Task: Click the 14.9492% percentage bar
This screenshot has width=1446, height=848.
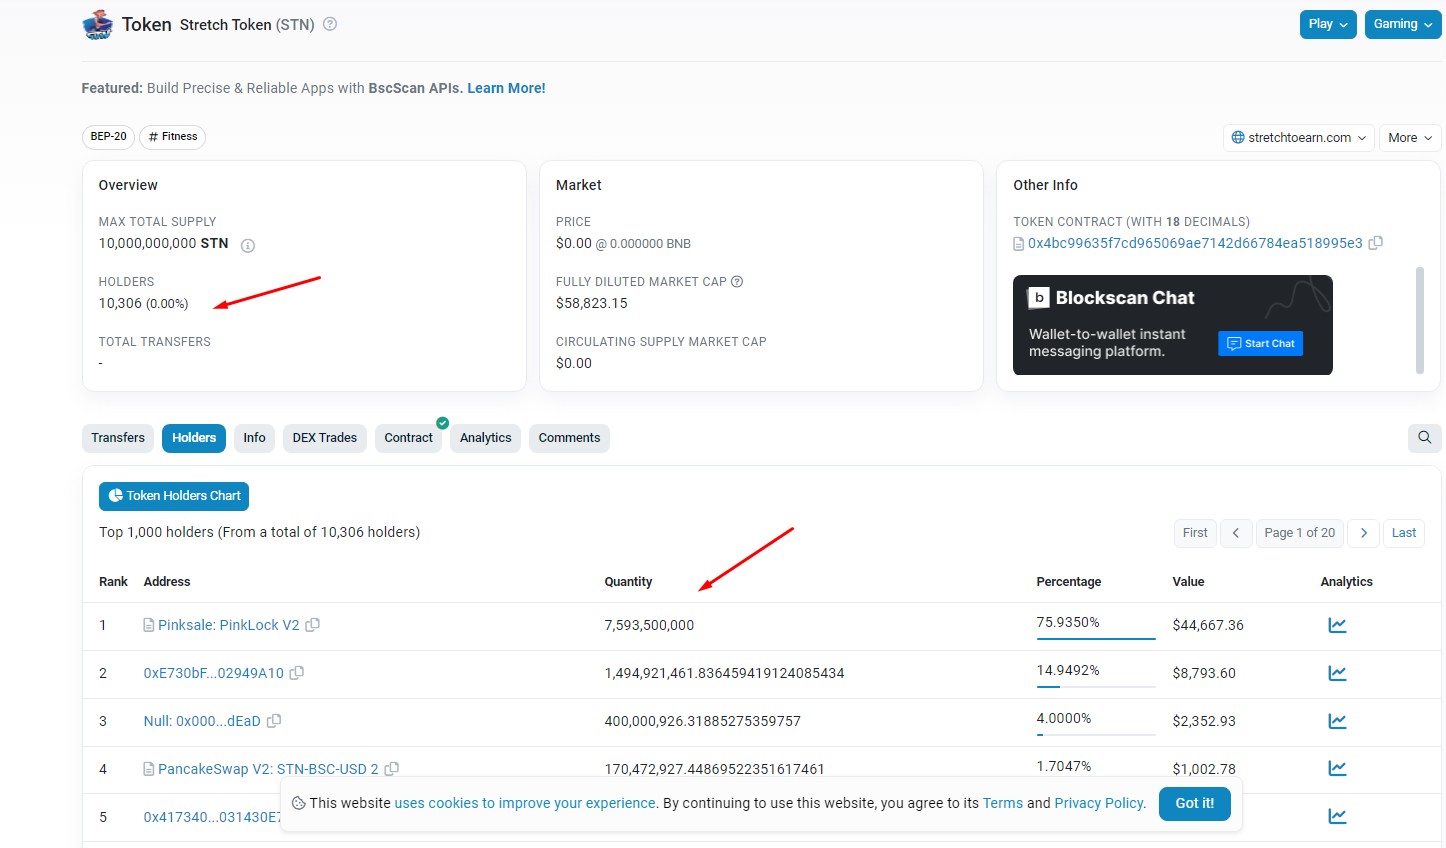Action: [x=1096, y=686]
